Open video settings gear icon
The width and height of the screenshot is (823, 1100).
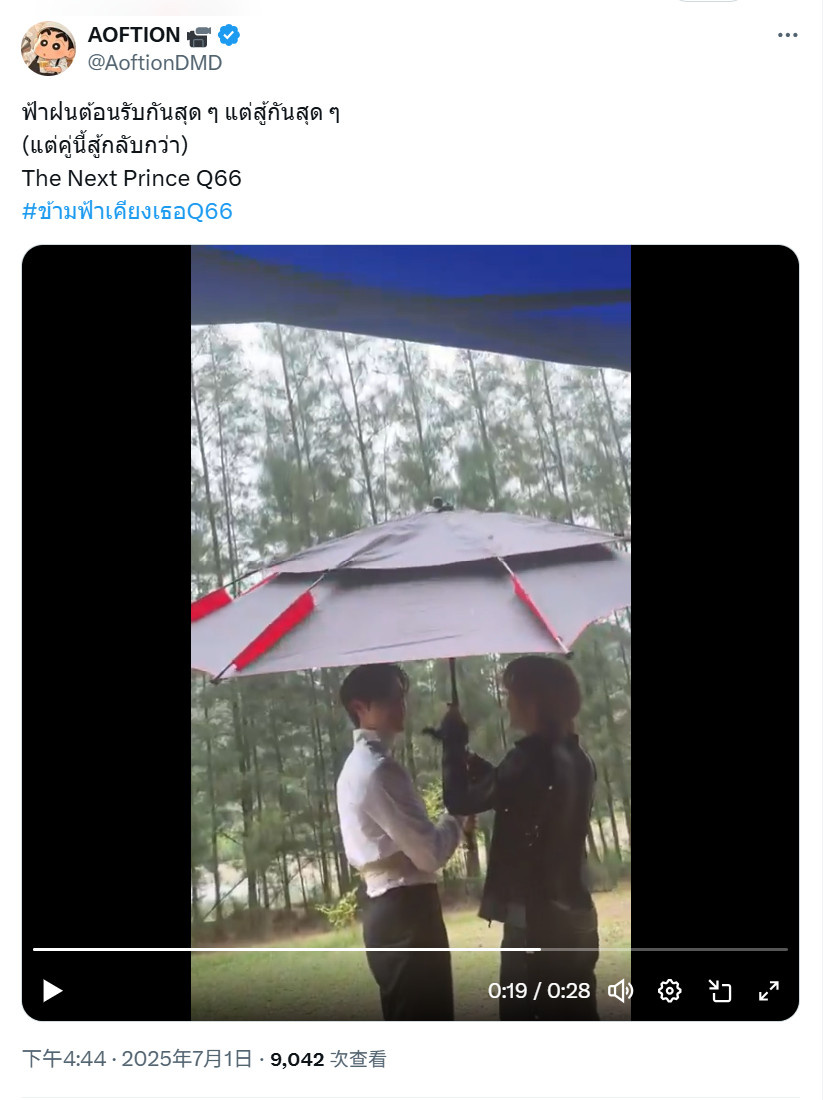tap(669, 991)
